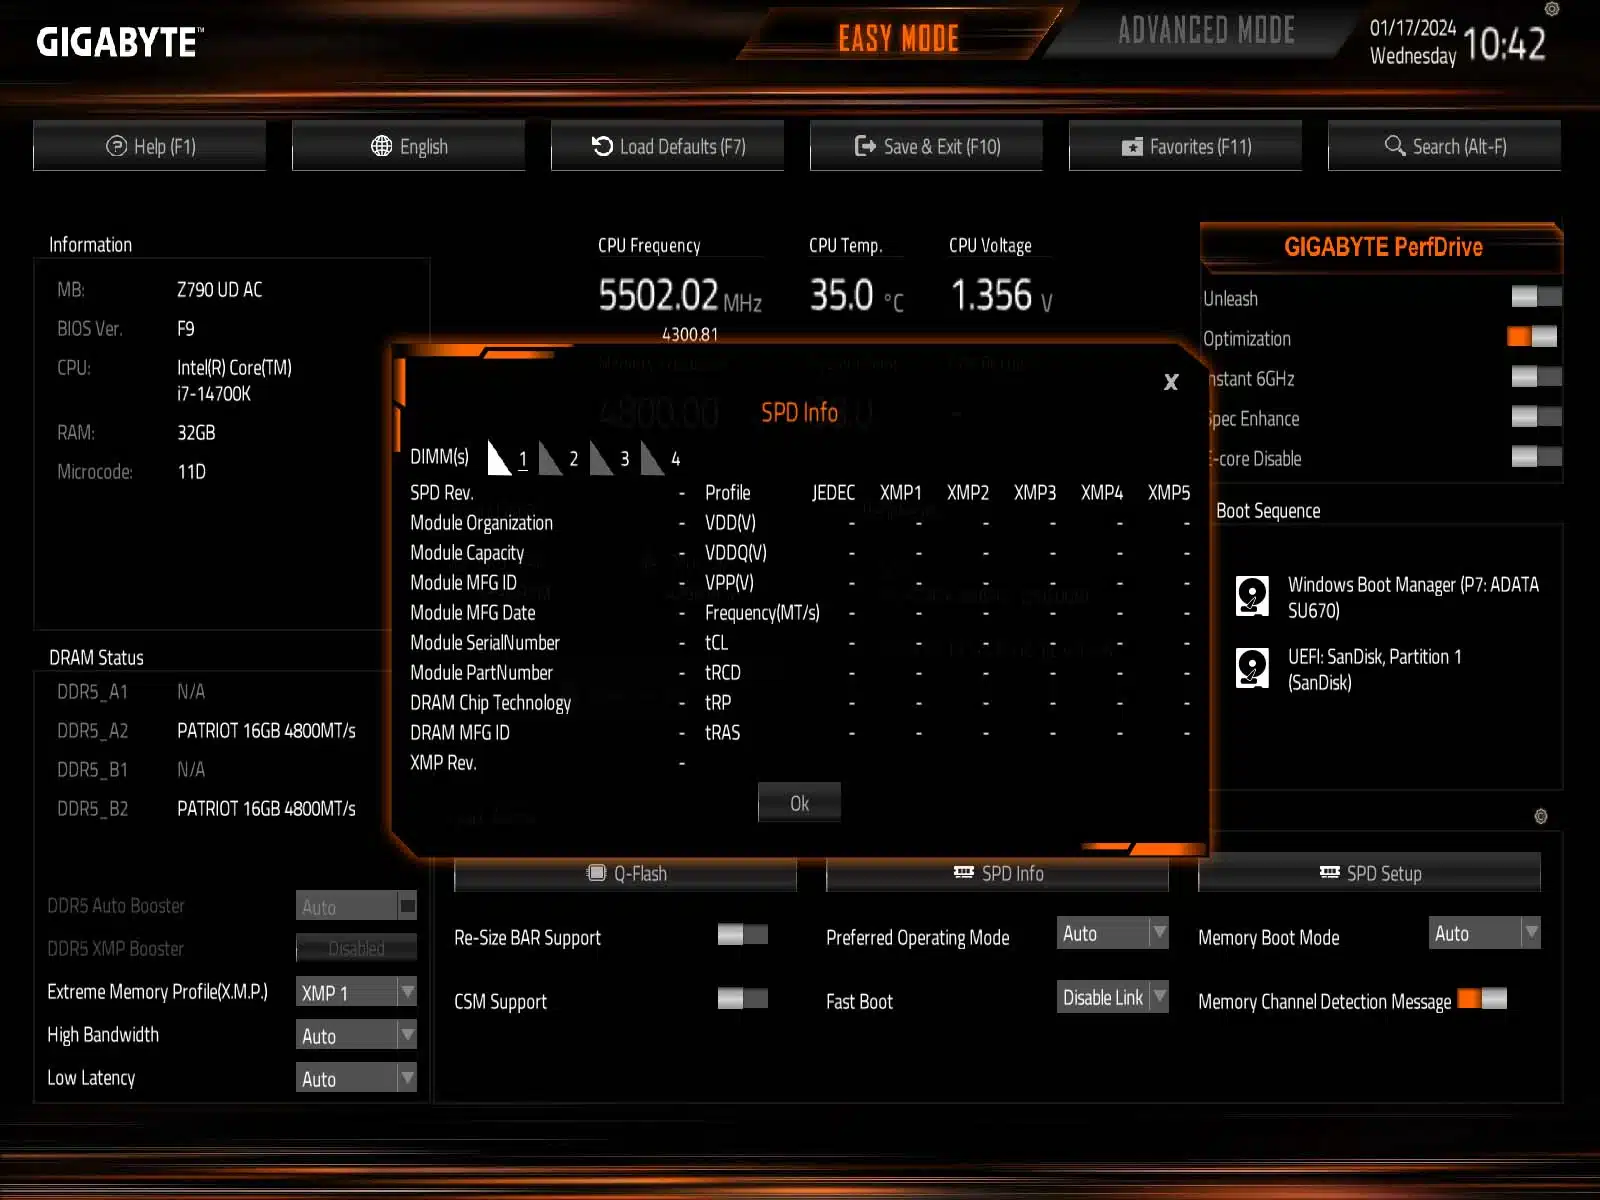Click the UEFI SanDisk disk icon
Viewport: 1600px width, 1200px height.
click(1252, 668)
